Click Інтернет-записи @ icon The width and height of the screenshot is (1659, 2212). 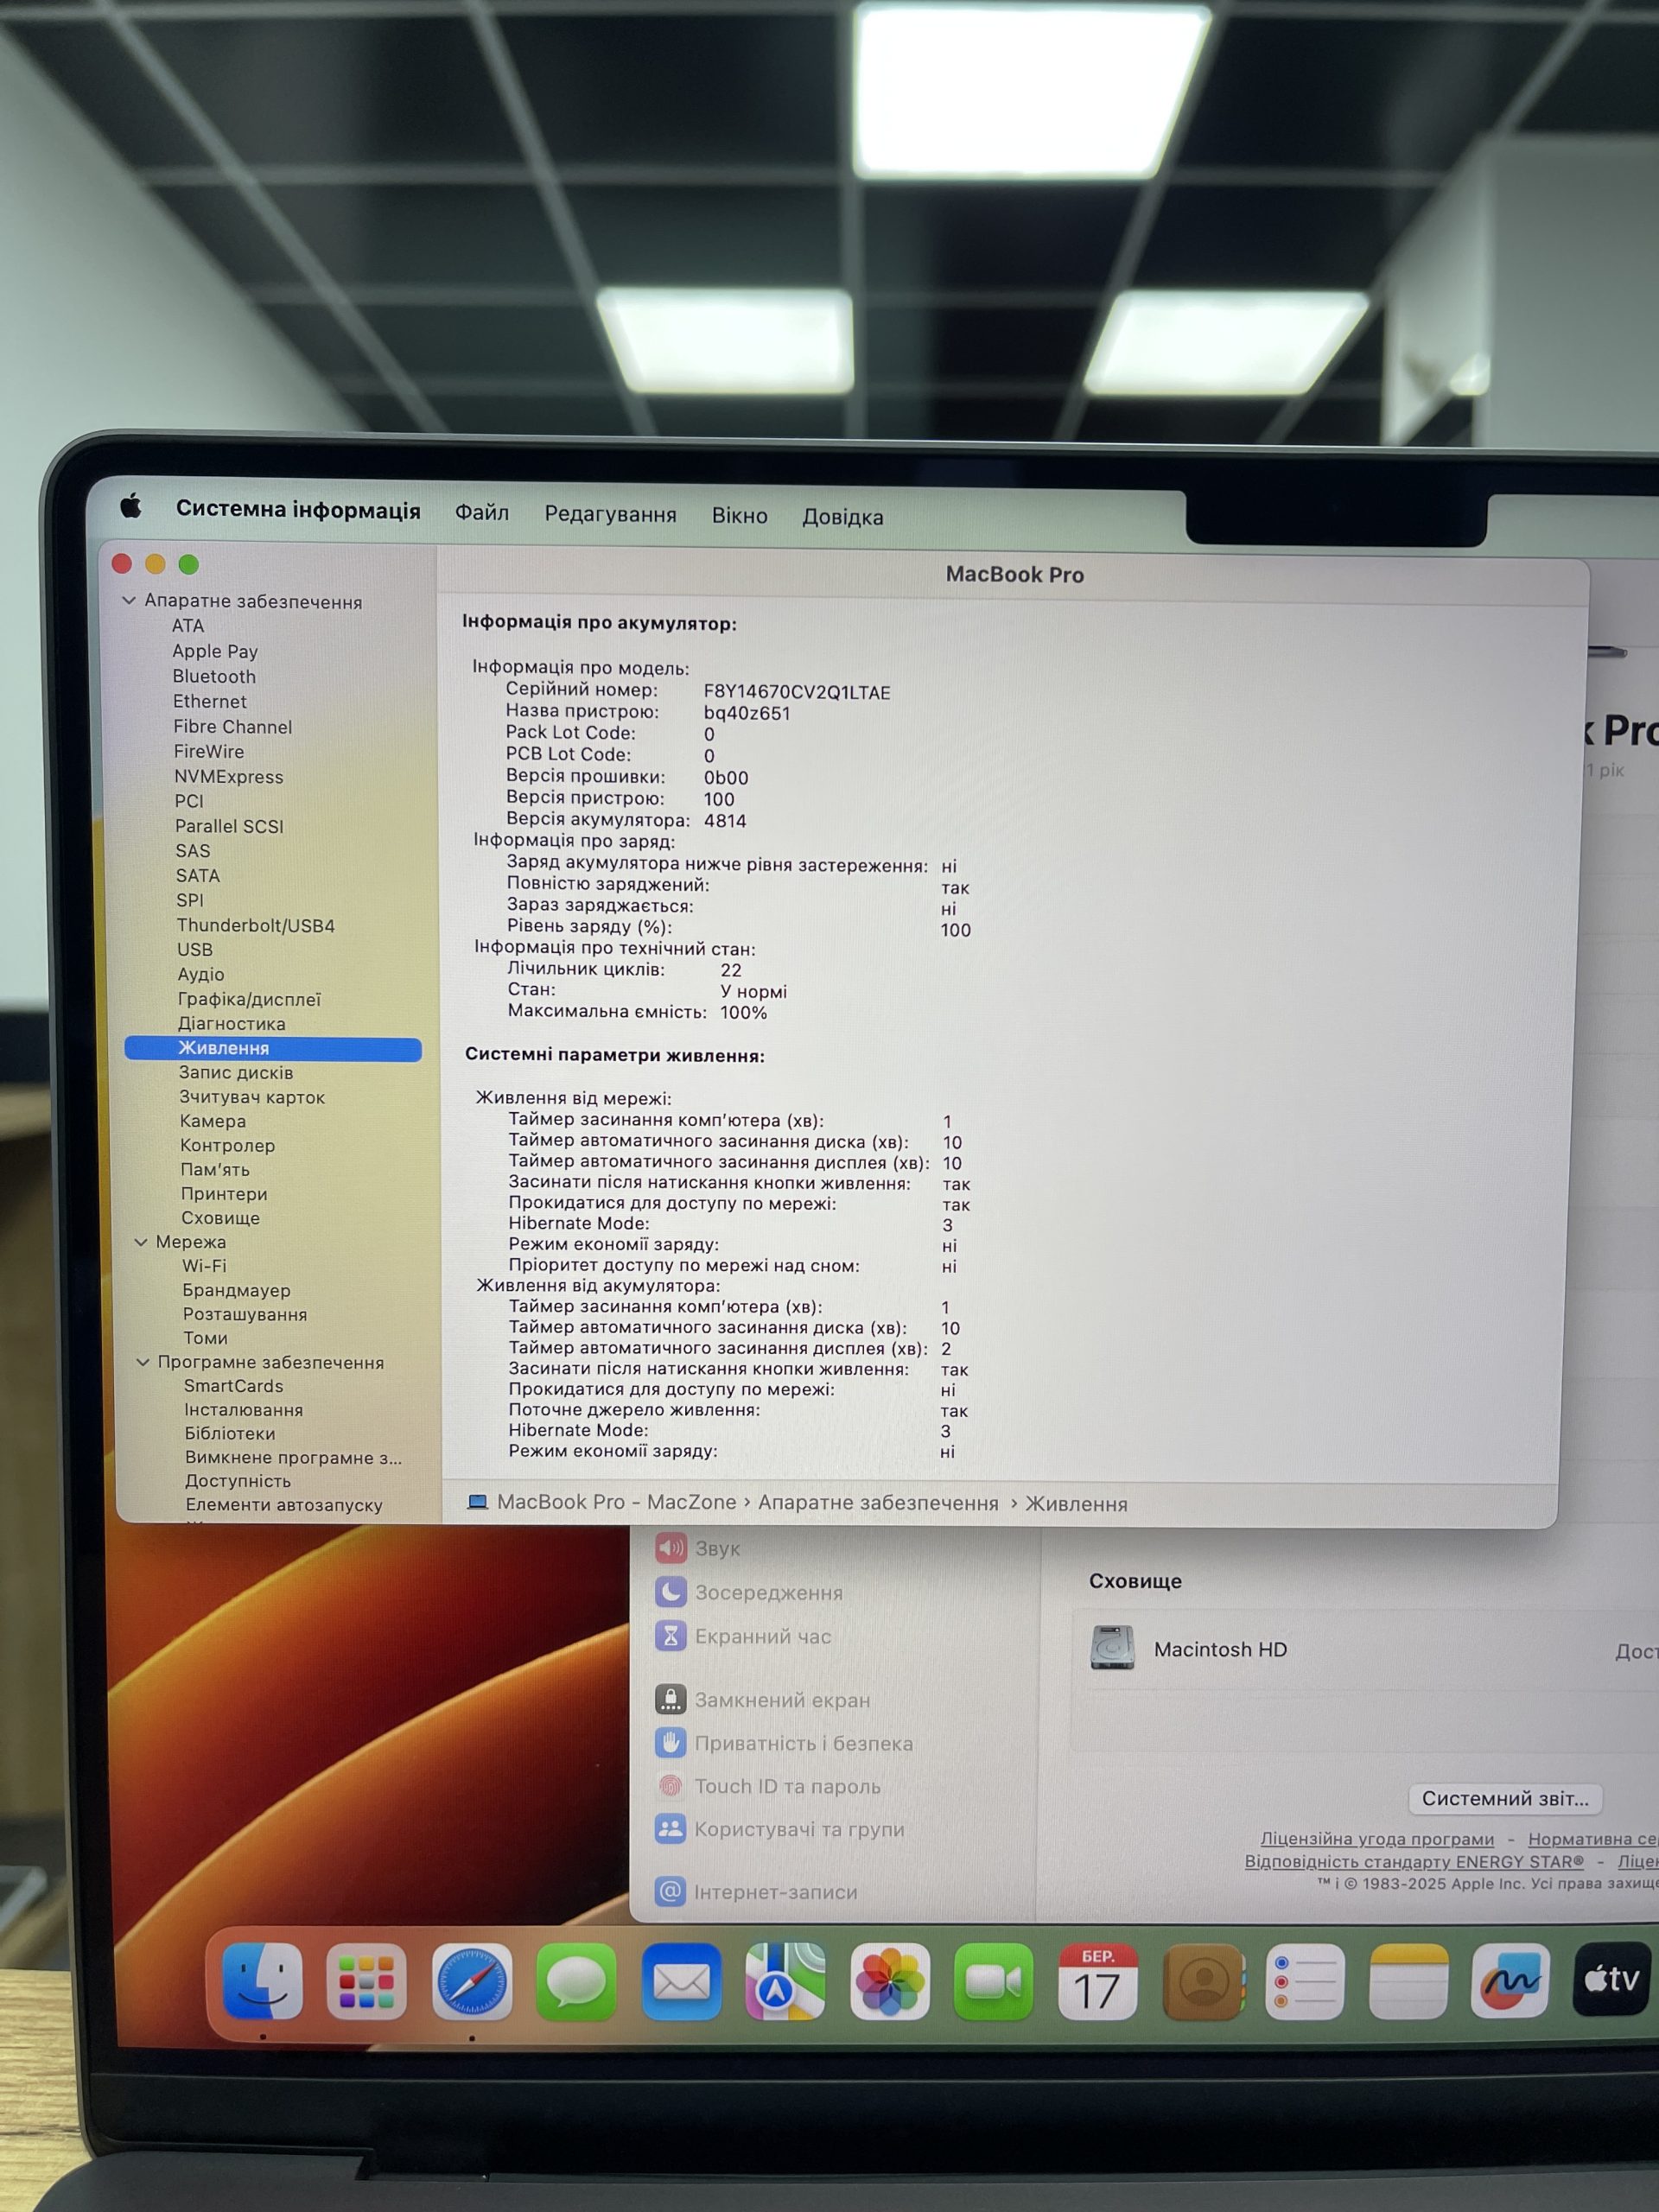[x=670, y=1892]
